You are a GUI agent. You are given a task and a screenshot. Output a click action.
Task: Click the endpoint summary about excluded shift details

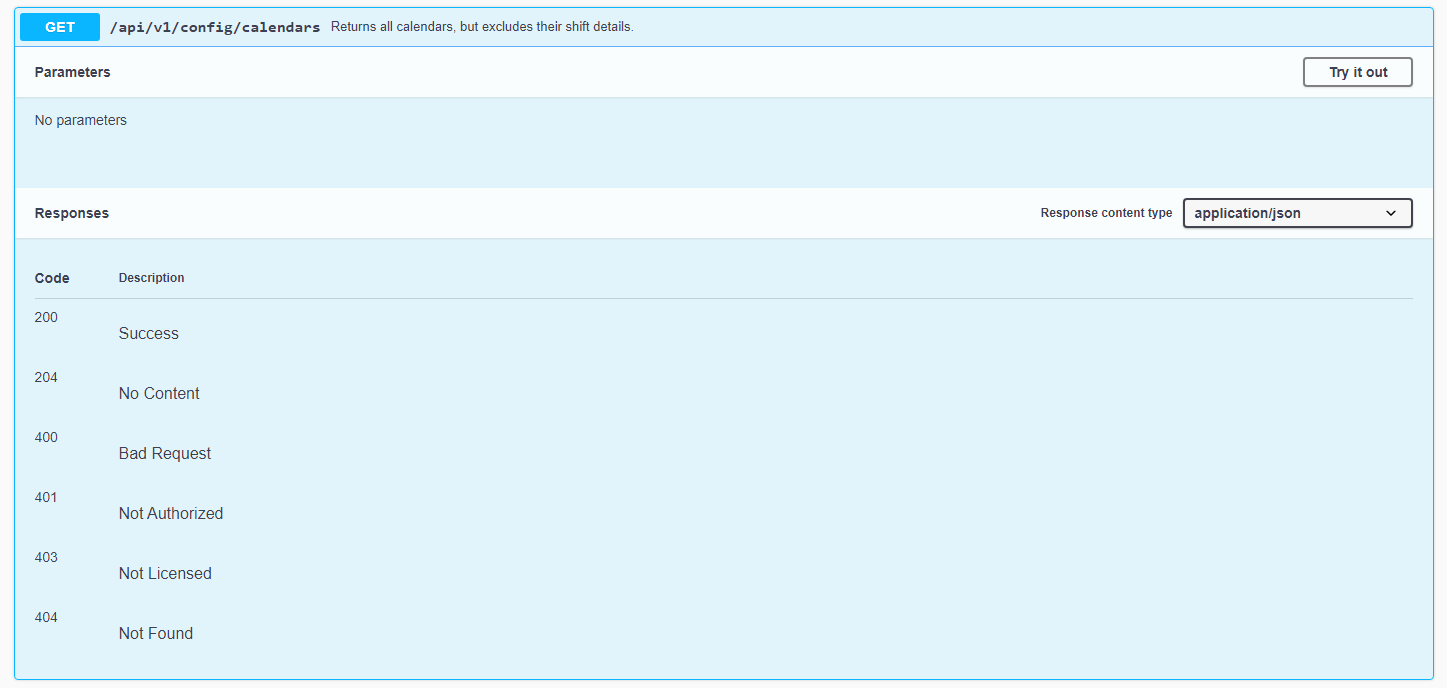point(482,27)
